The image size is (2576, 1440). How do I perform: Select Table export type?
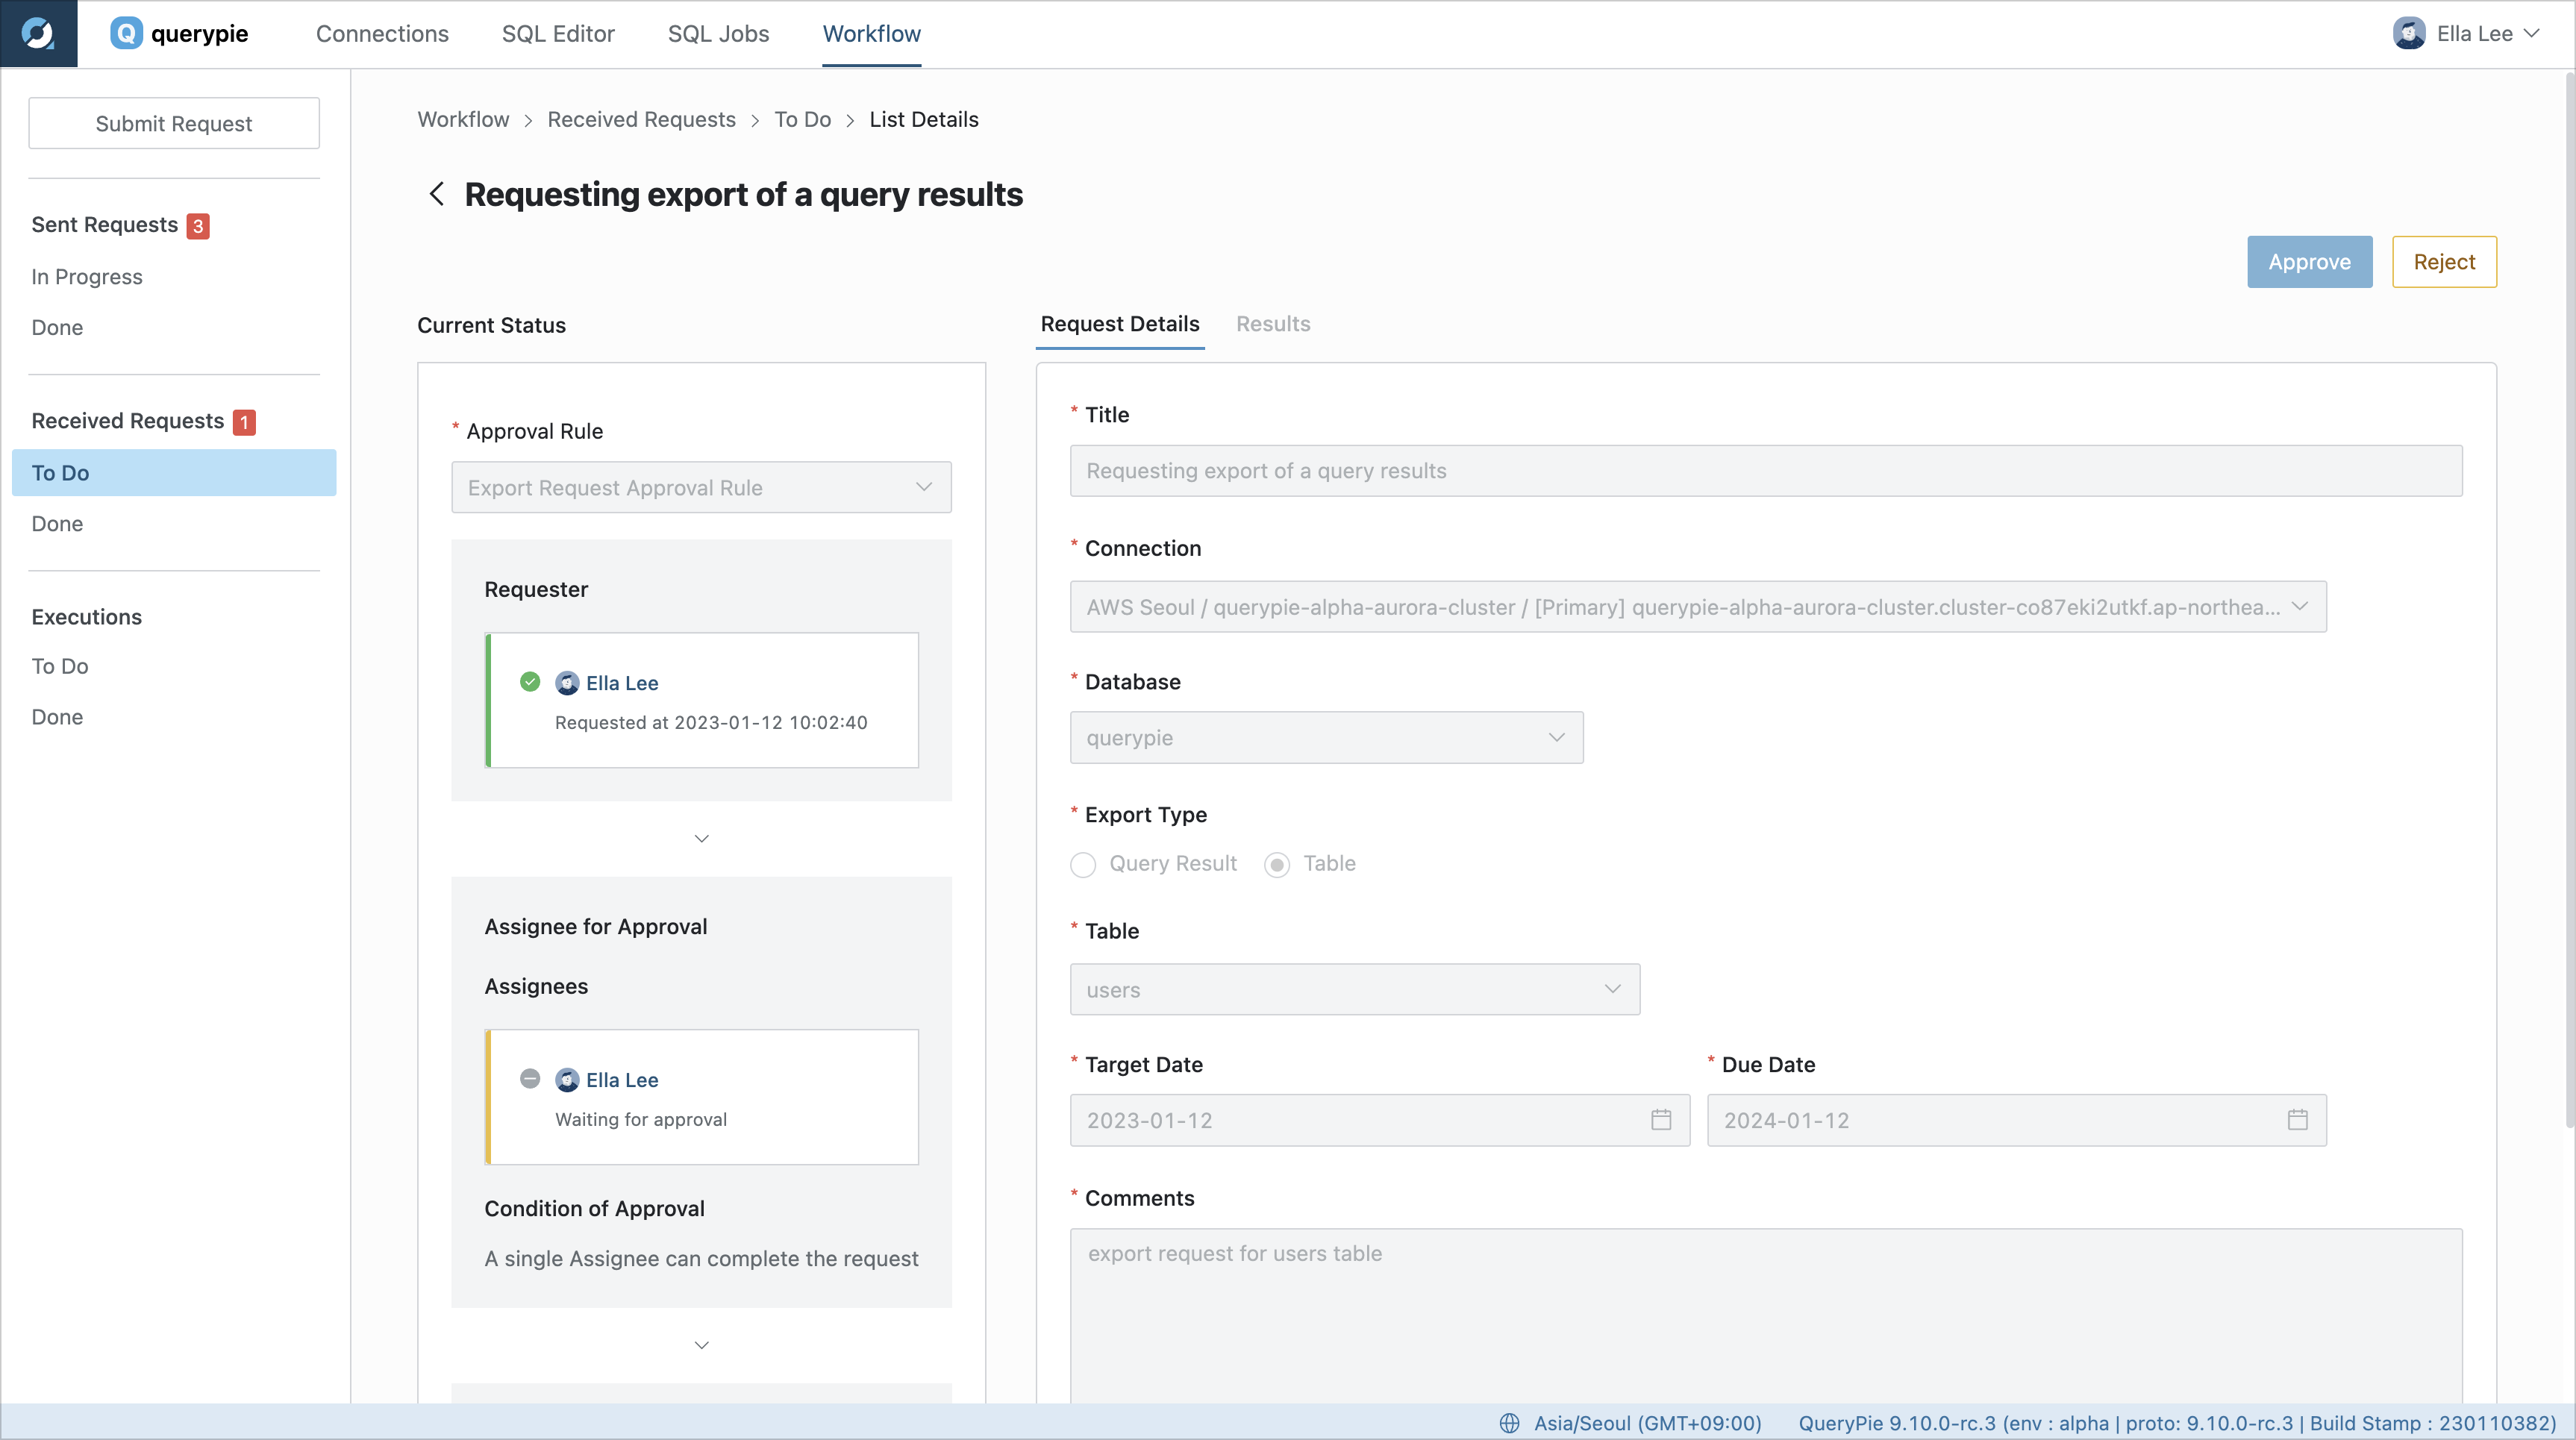[x=1277, y=864]
